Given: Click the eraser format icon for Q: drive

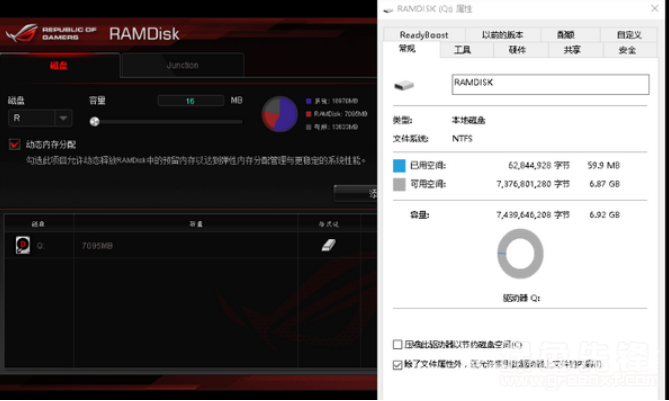Looking at the screenshot, I should tap(329, 245).
